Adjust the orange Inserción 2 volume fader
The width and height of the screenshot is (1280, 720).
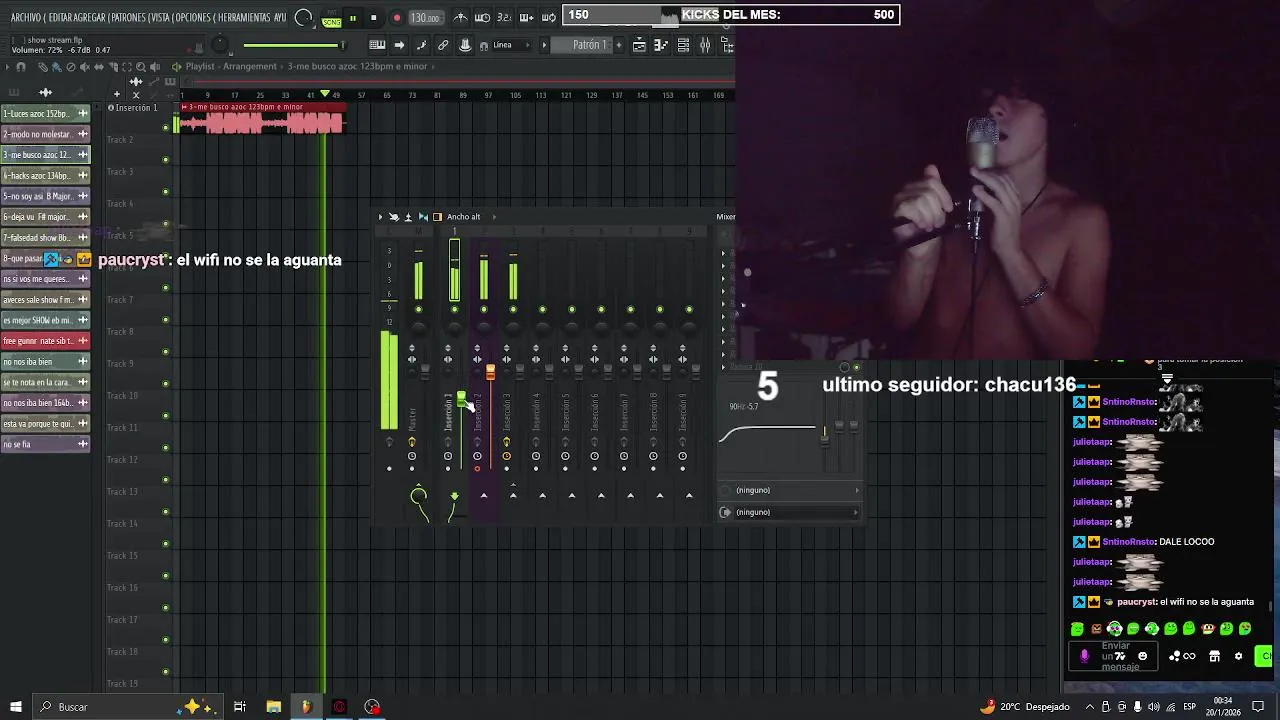[x=490, y=372]
